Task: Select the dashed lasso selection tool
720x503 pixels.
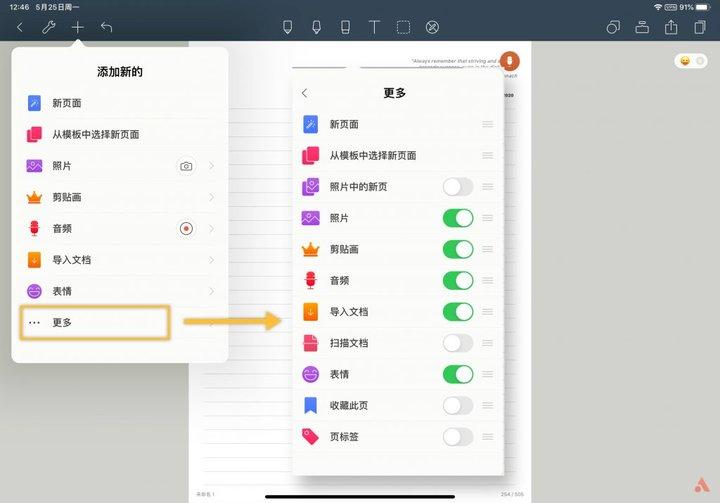Action: 403,28
